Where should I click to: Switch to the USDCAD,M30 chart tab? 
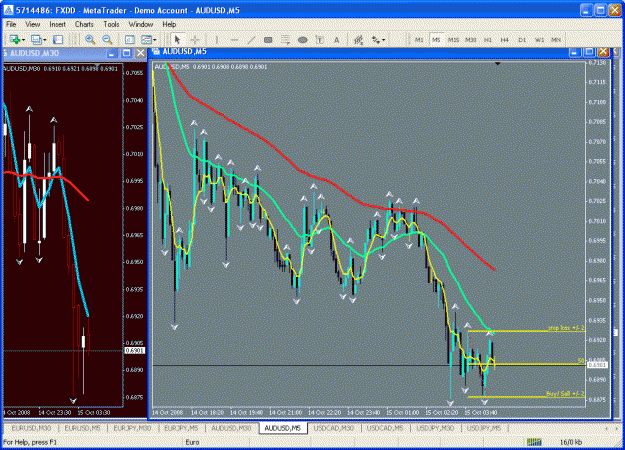tap(334, 428)
